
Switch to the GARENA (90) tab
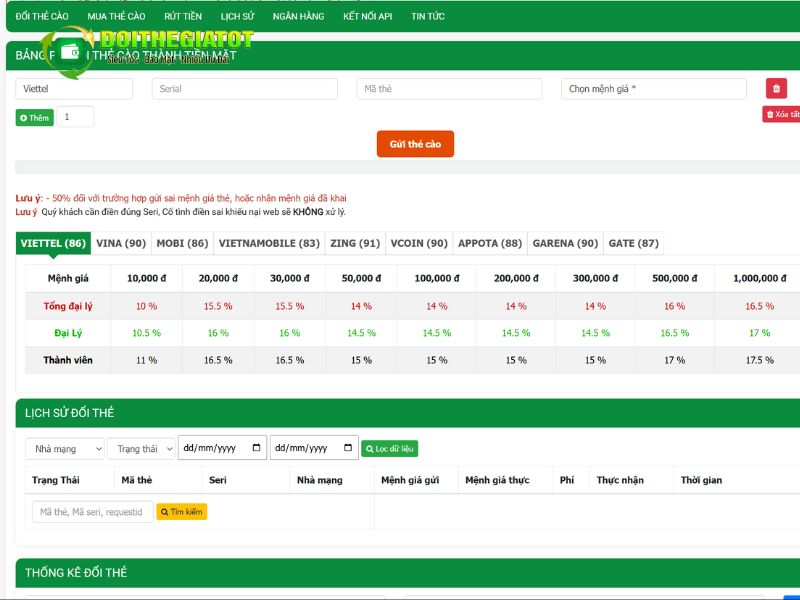[565, 243]
